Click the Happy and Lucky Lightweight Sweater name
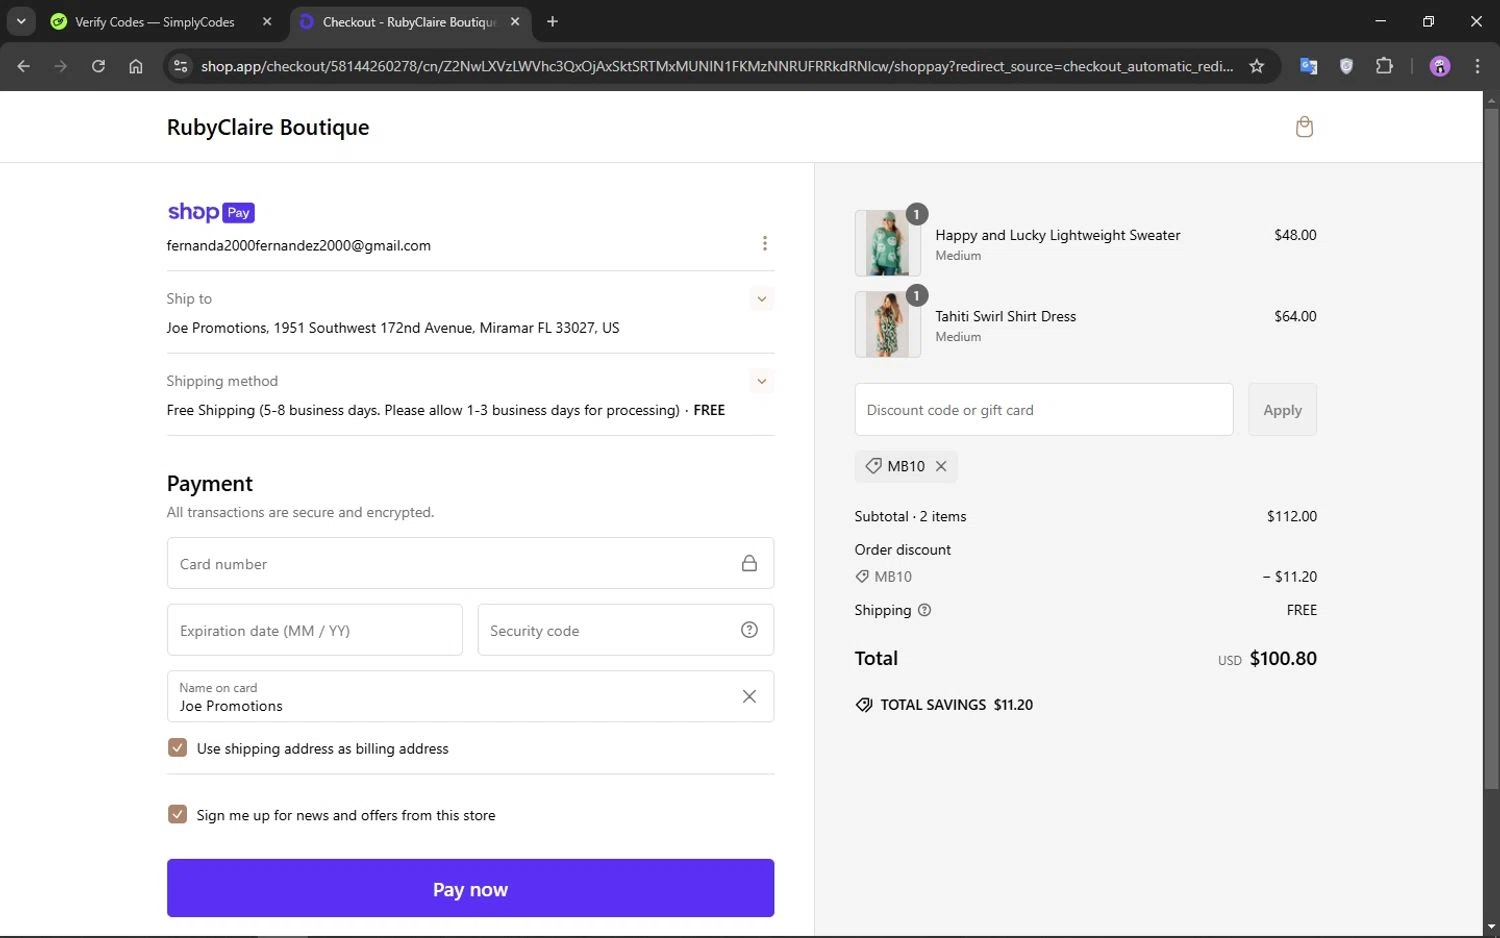 1058,235
